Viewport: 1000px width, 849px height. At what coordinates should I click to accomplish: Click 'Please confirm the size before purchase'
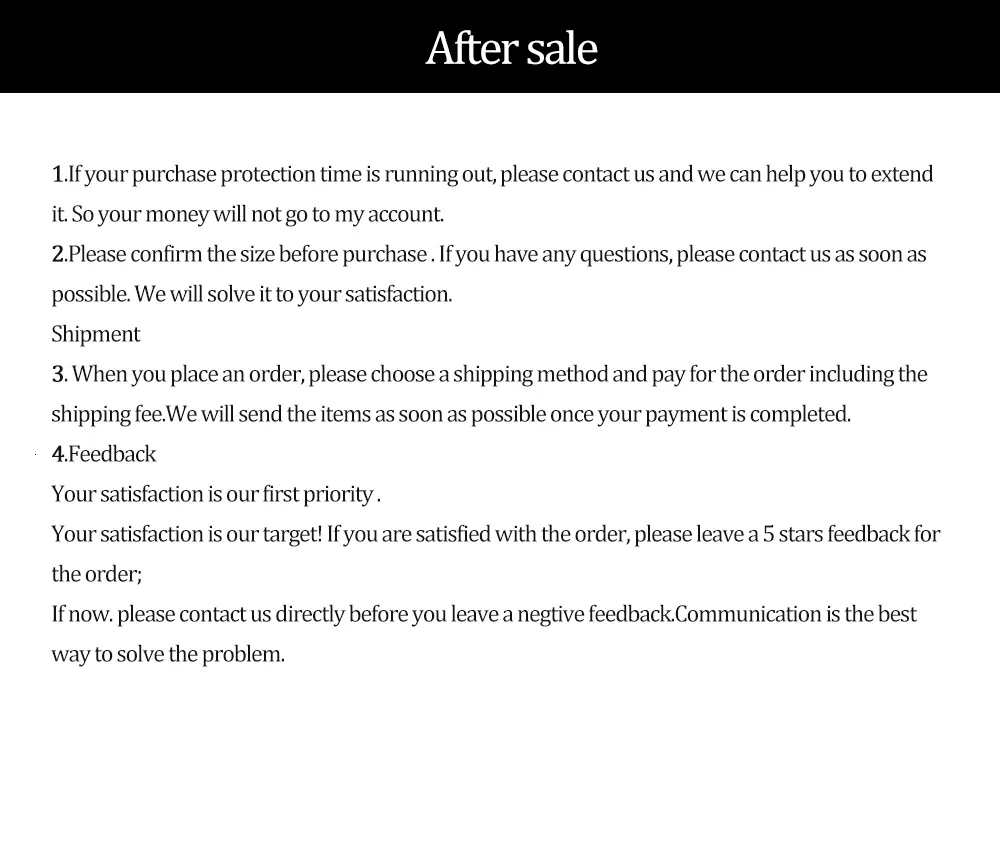coord(247,255)
